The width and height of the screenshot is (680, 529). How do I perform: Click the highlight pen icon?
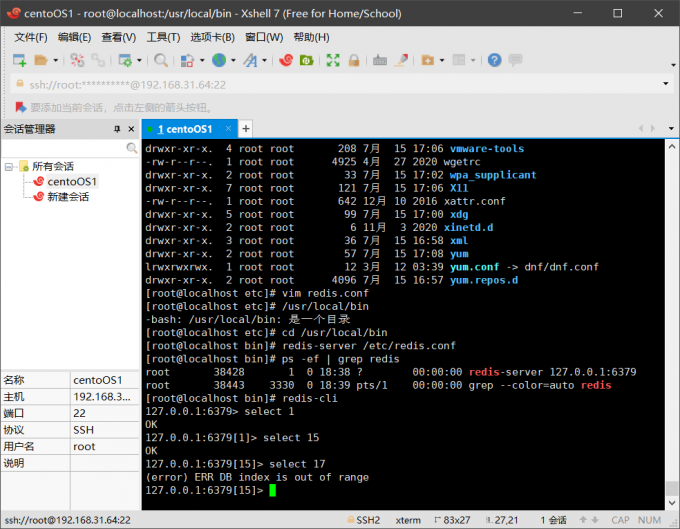pyautogui.click(x=401, y=60)
